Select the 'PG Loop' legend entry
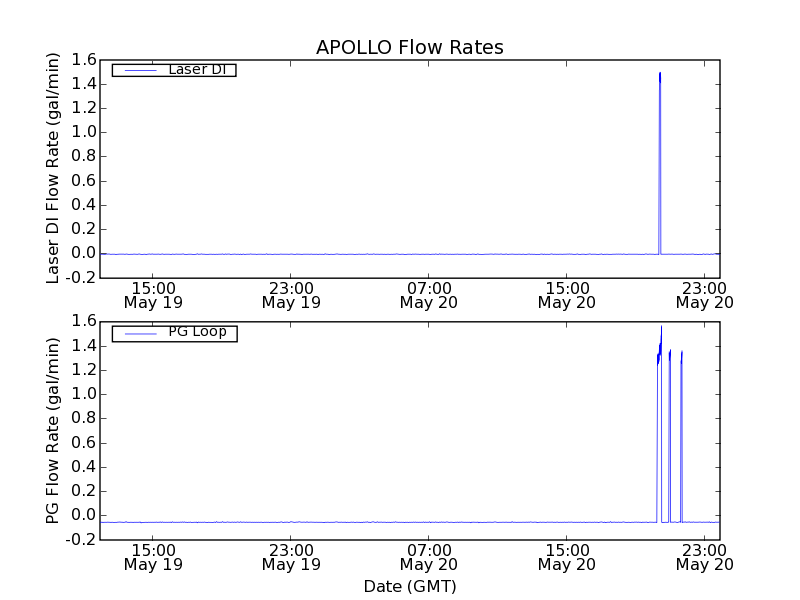This screenshot has height=600, width=800. click(x=174, y=333)
